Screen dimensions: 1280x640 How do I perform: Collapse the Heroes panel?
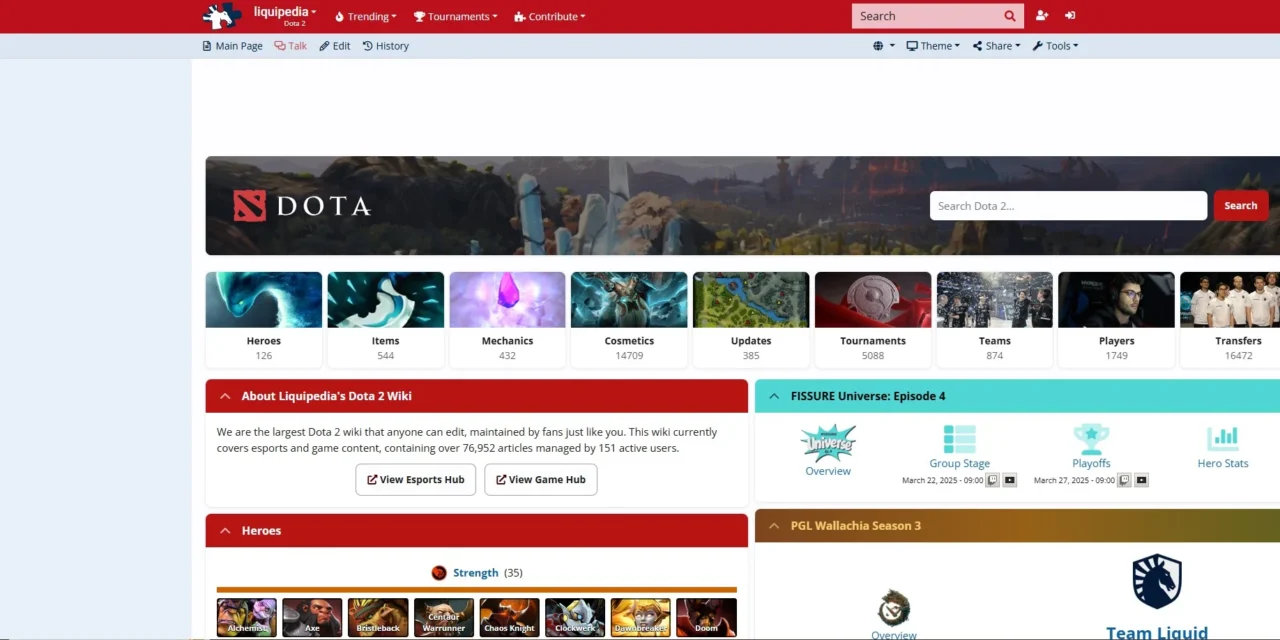[x=225, y=531]
